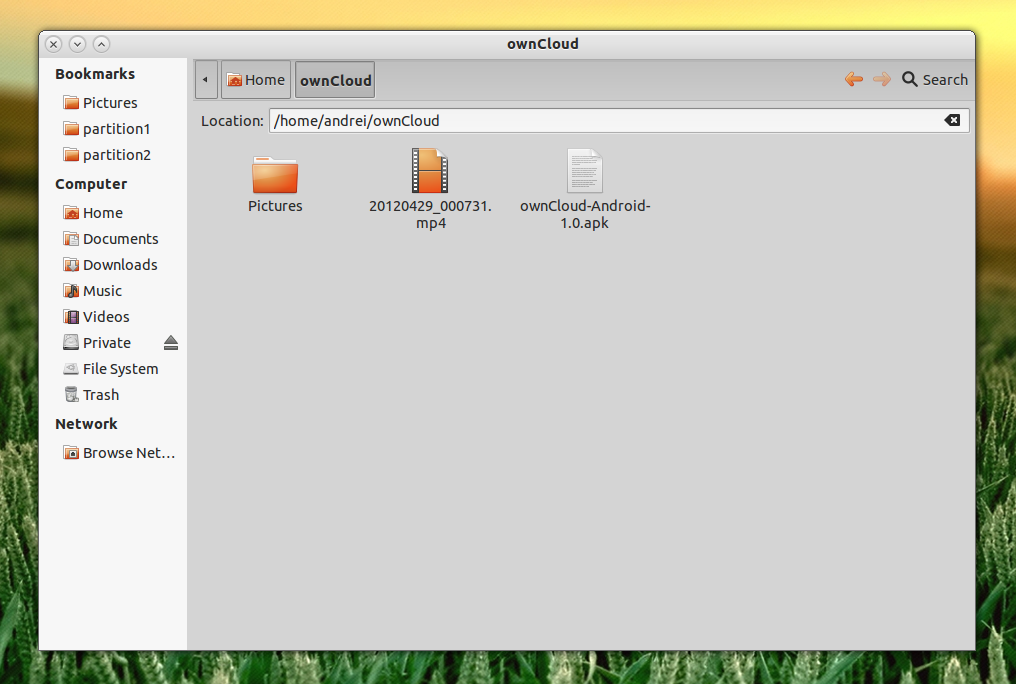Open the Downloads folder from the sidebar

click(x=118, y=264)
